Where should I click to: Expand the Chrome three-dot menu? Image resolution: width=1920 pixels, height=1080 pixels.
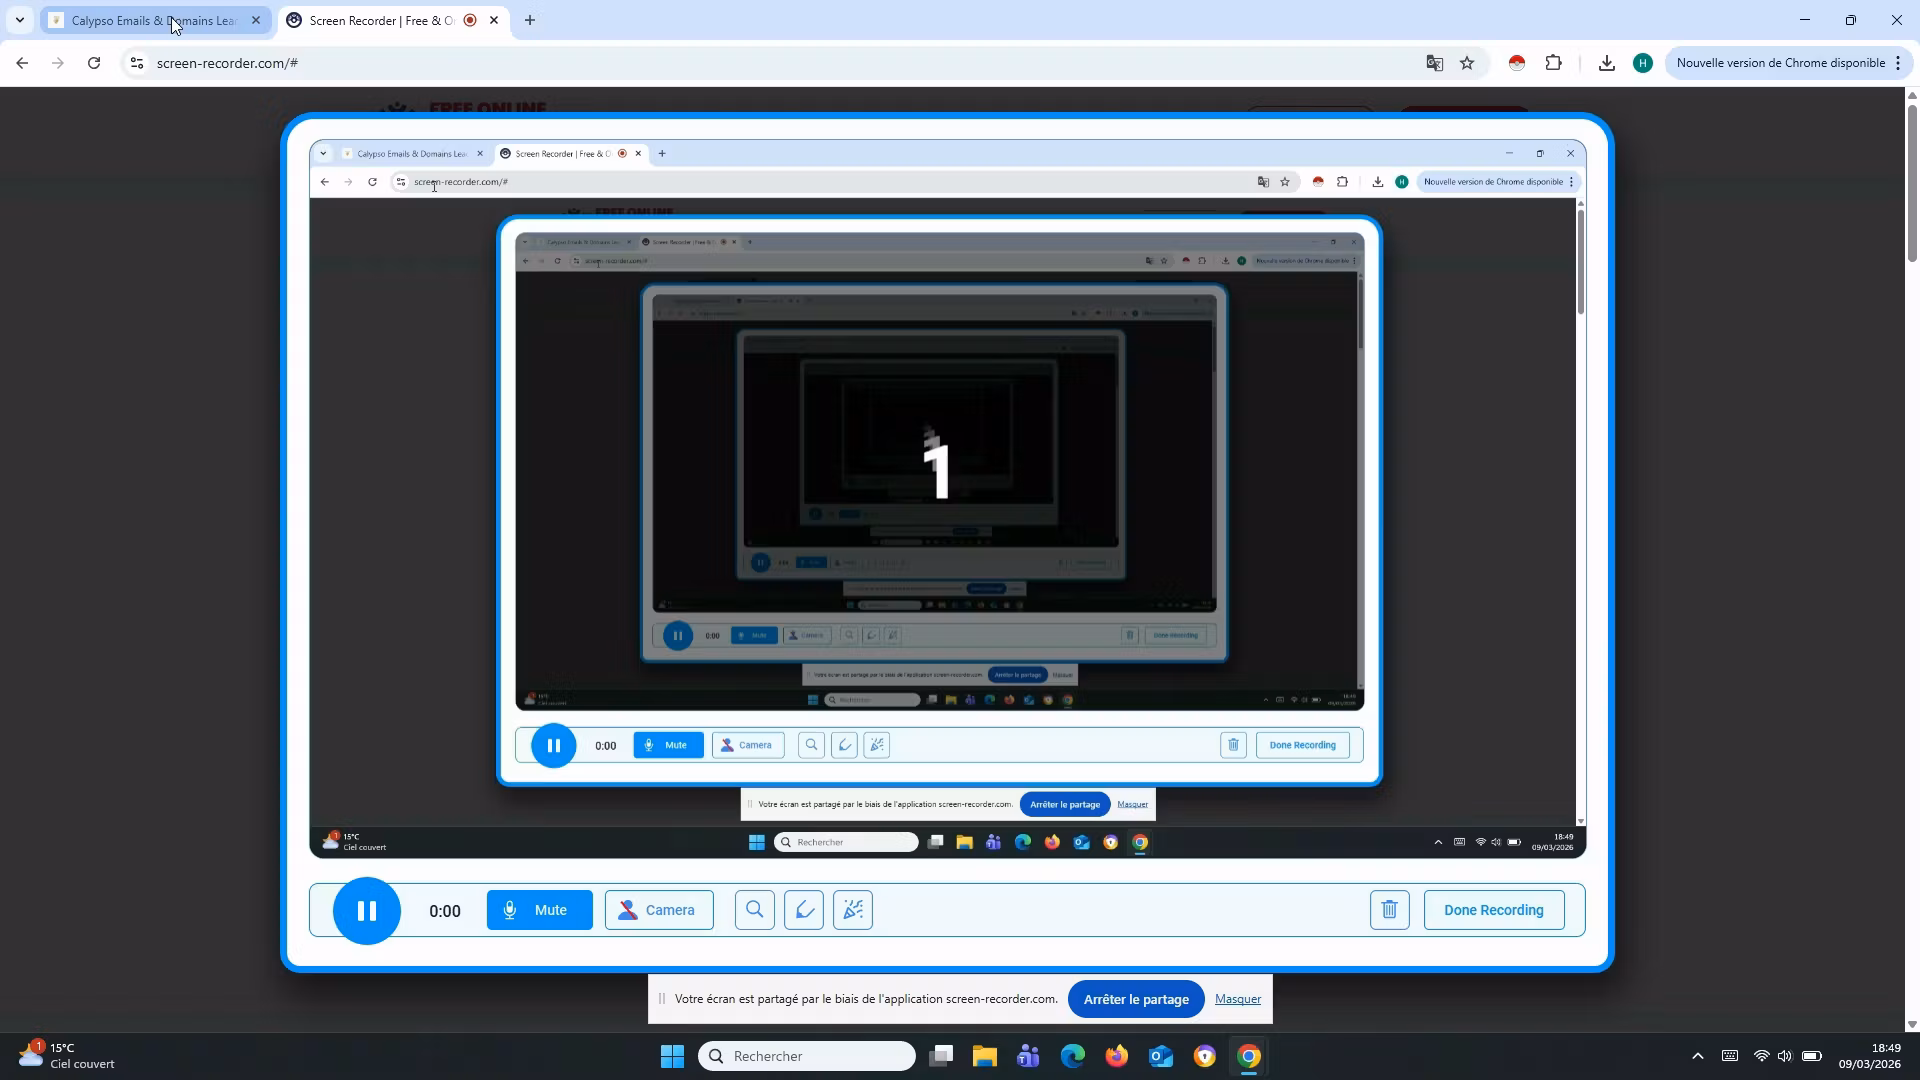tap(1898, 63)
